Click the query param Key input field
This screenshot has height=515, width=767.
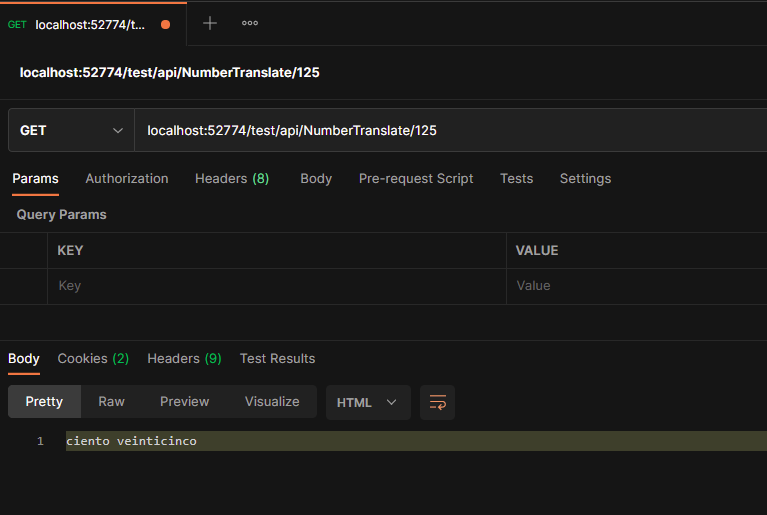276,286
